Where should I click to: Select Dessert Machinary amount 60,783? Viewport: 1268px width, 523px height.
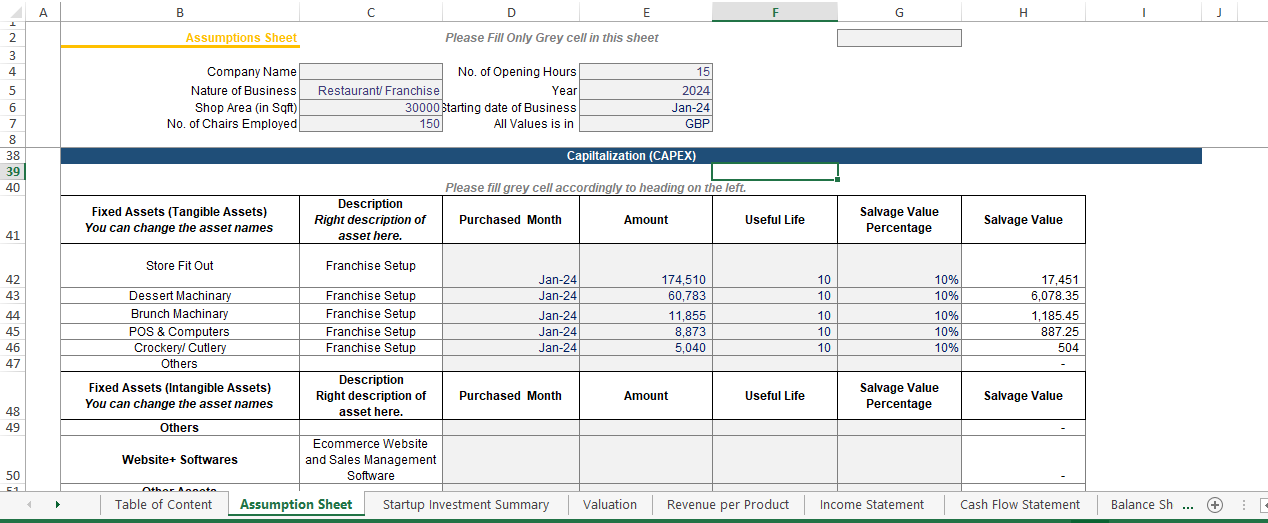click(646, 296)
